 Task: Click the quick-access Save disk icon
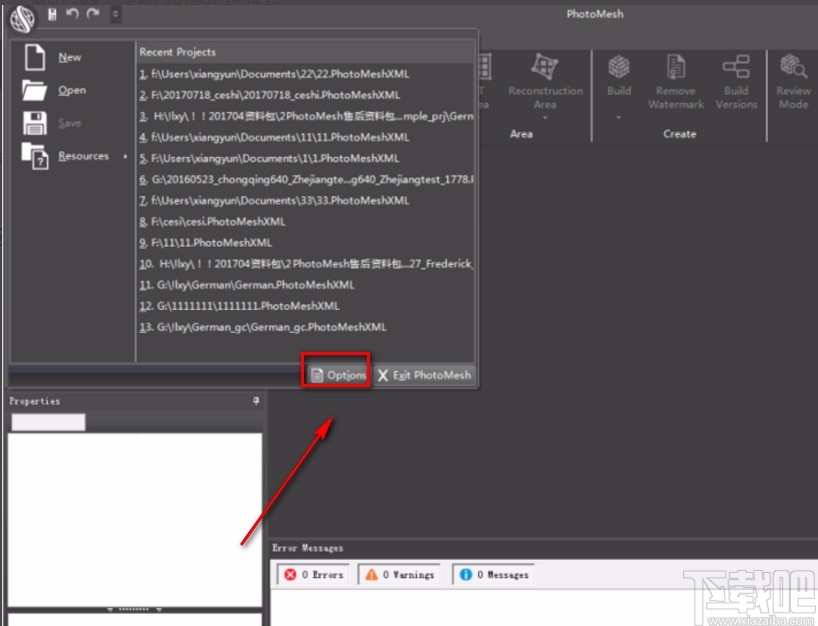coord(52,14)
